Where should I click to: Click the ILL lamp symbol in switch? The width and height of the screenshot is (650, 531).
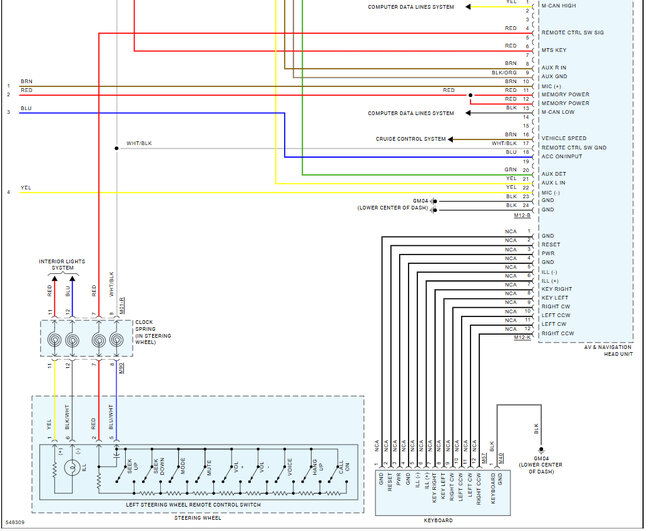(72, 468)
